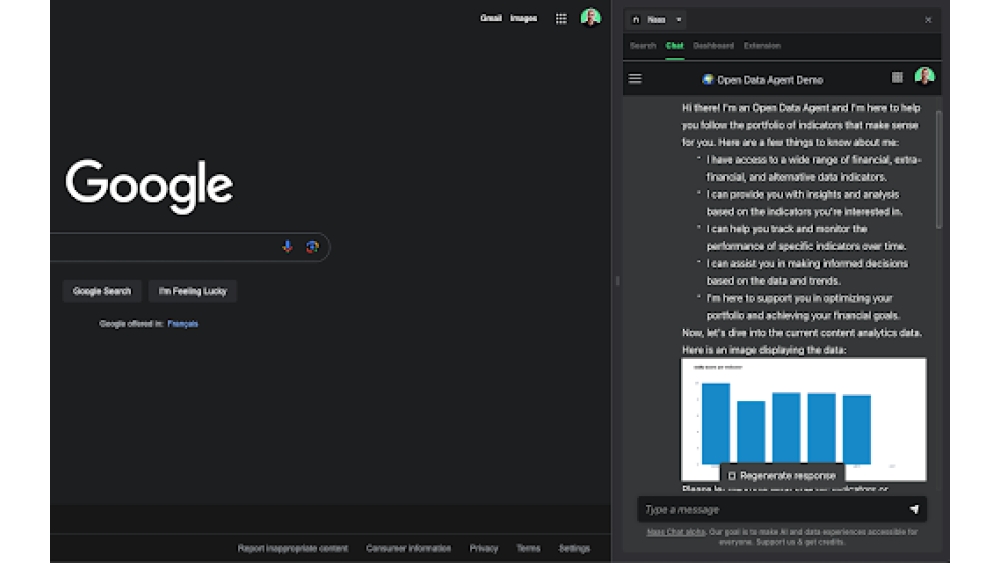1000x563 pixels.
Task: Open the Dashboard tab
Action: click(713, 46)
